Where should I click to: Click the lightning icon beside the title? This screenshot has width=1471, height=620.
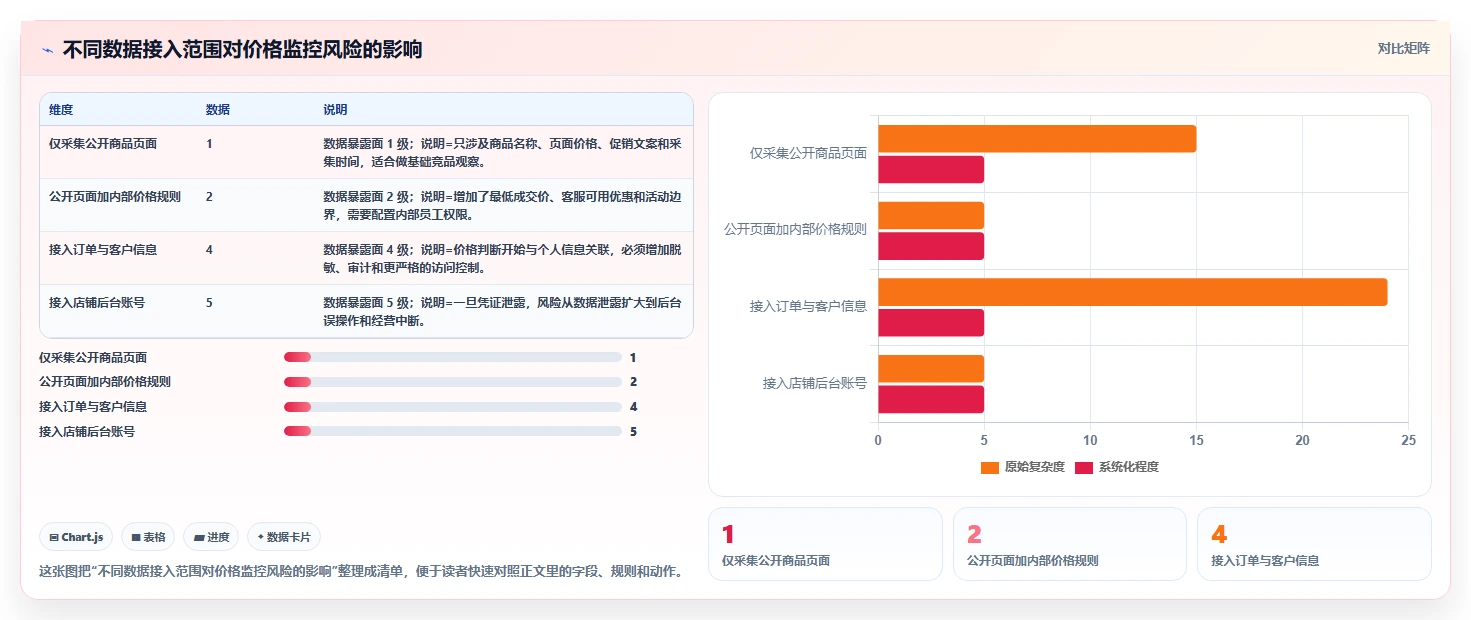point(47,50)
